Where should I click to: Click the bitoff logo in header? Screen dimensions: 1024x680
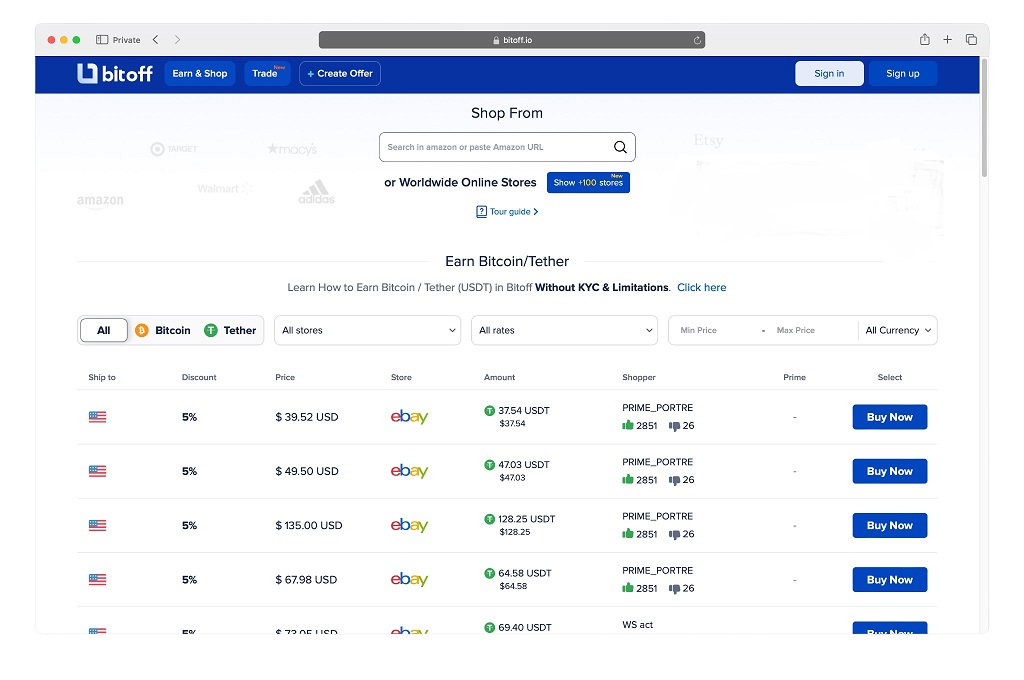click(115, 73)
